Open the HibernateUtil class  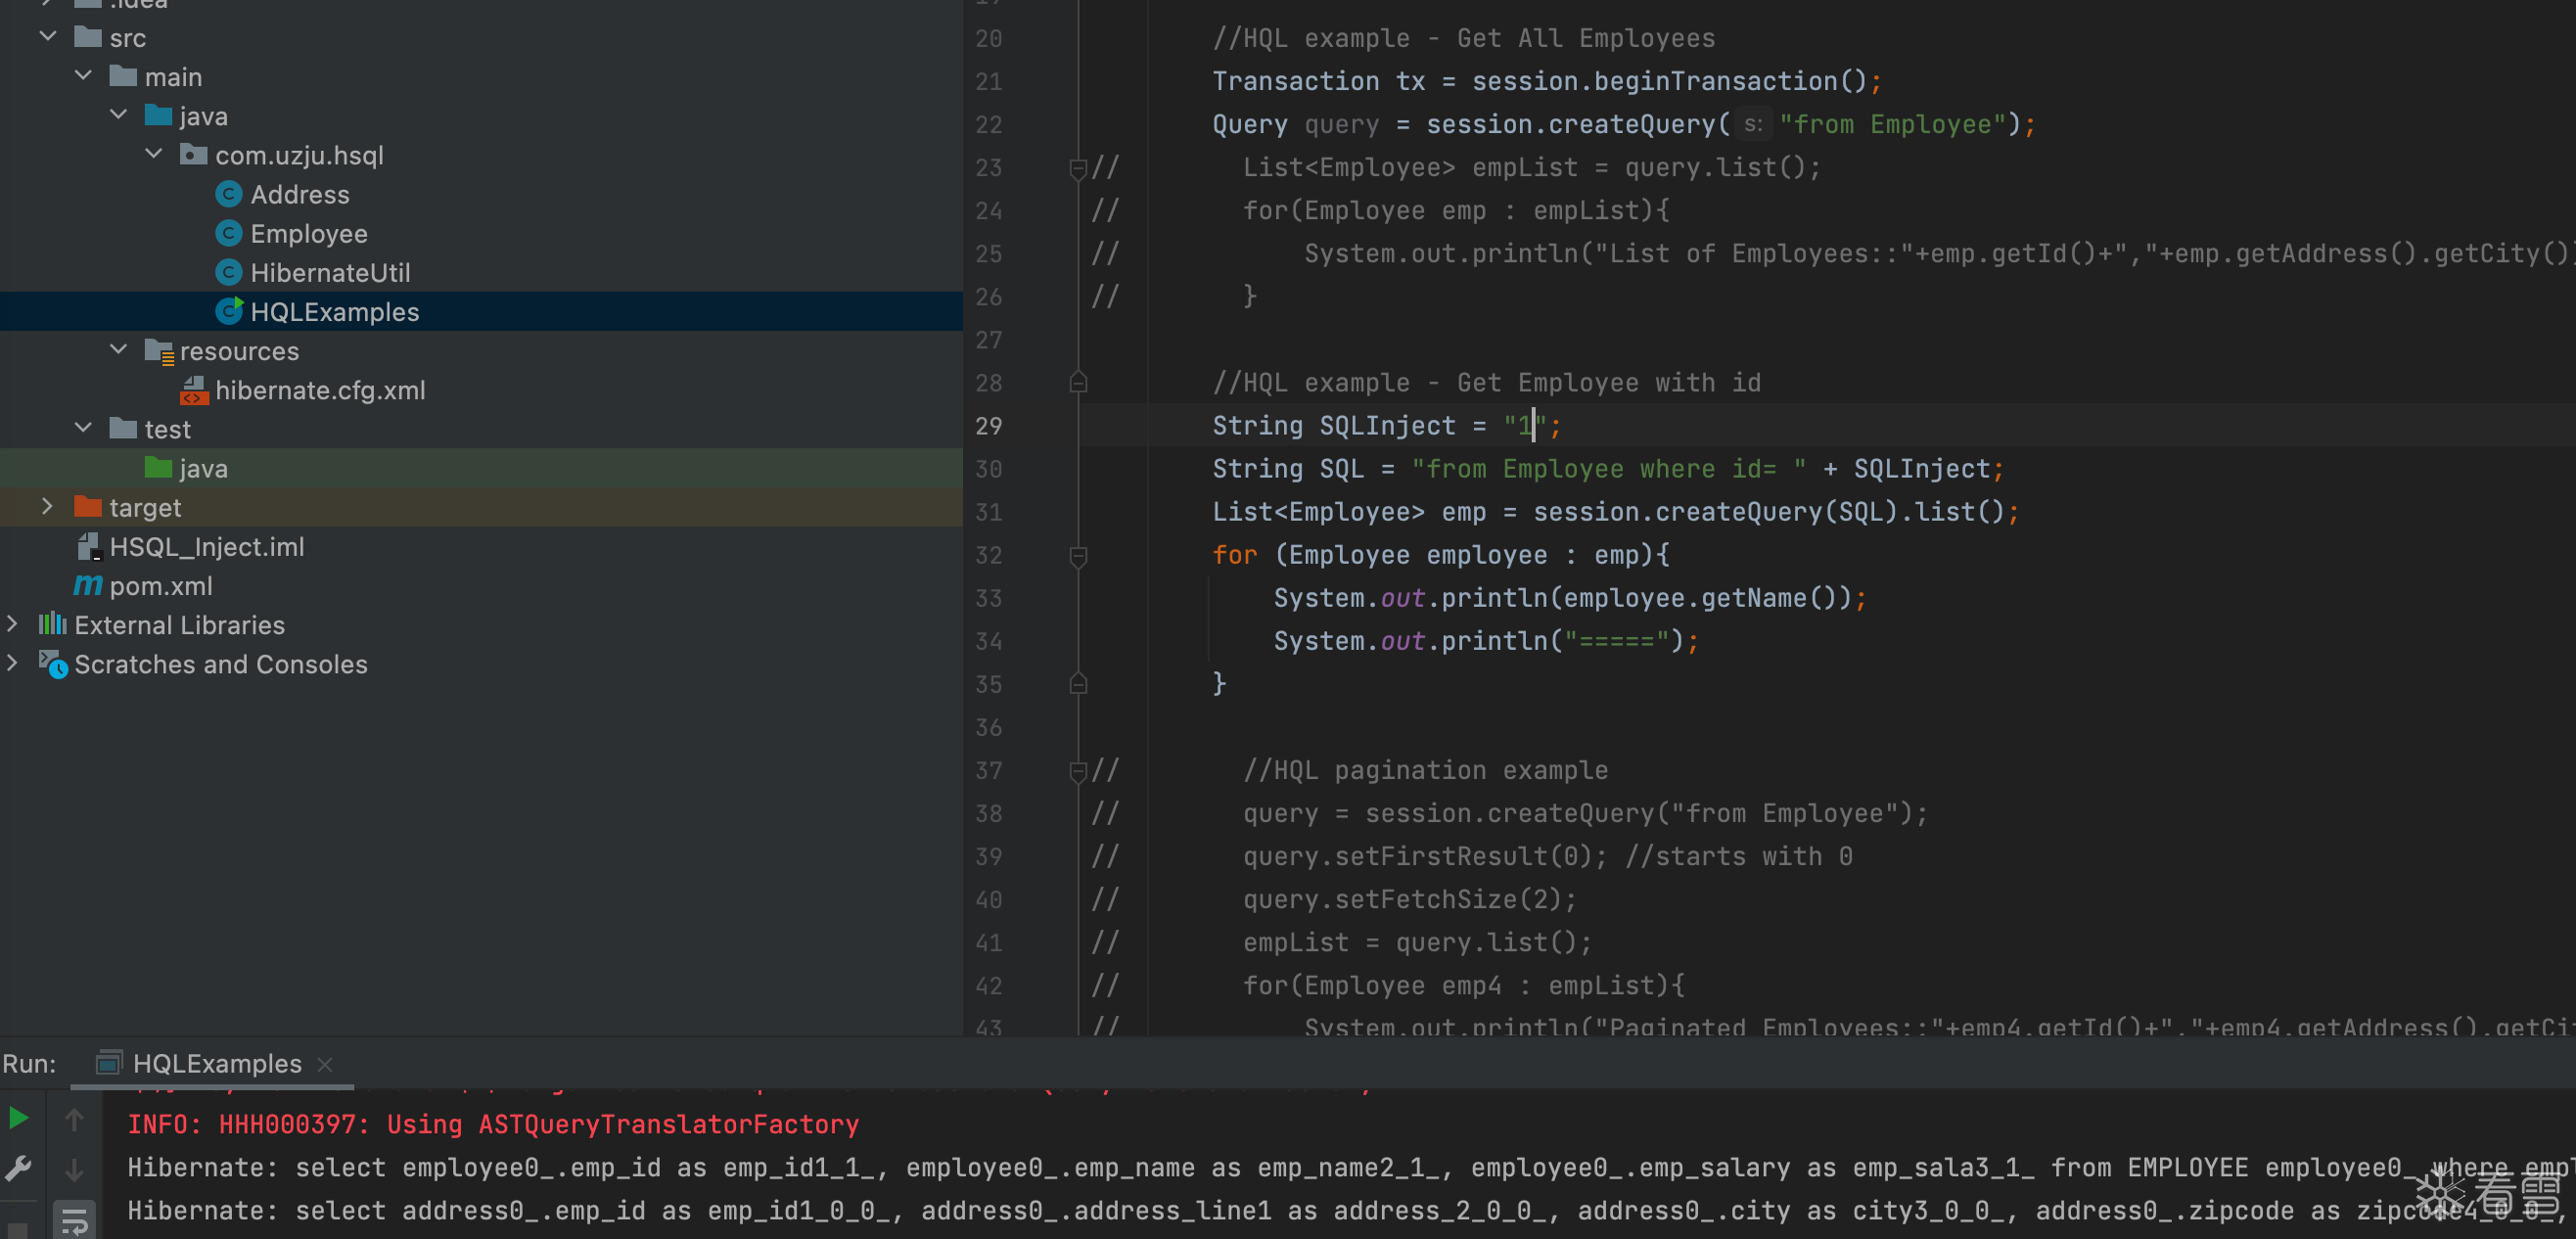coord(330,273)
